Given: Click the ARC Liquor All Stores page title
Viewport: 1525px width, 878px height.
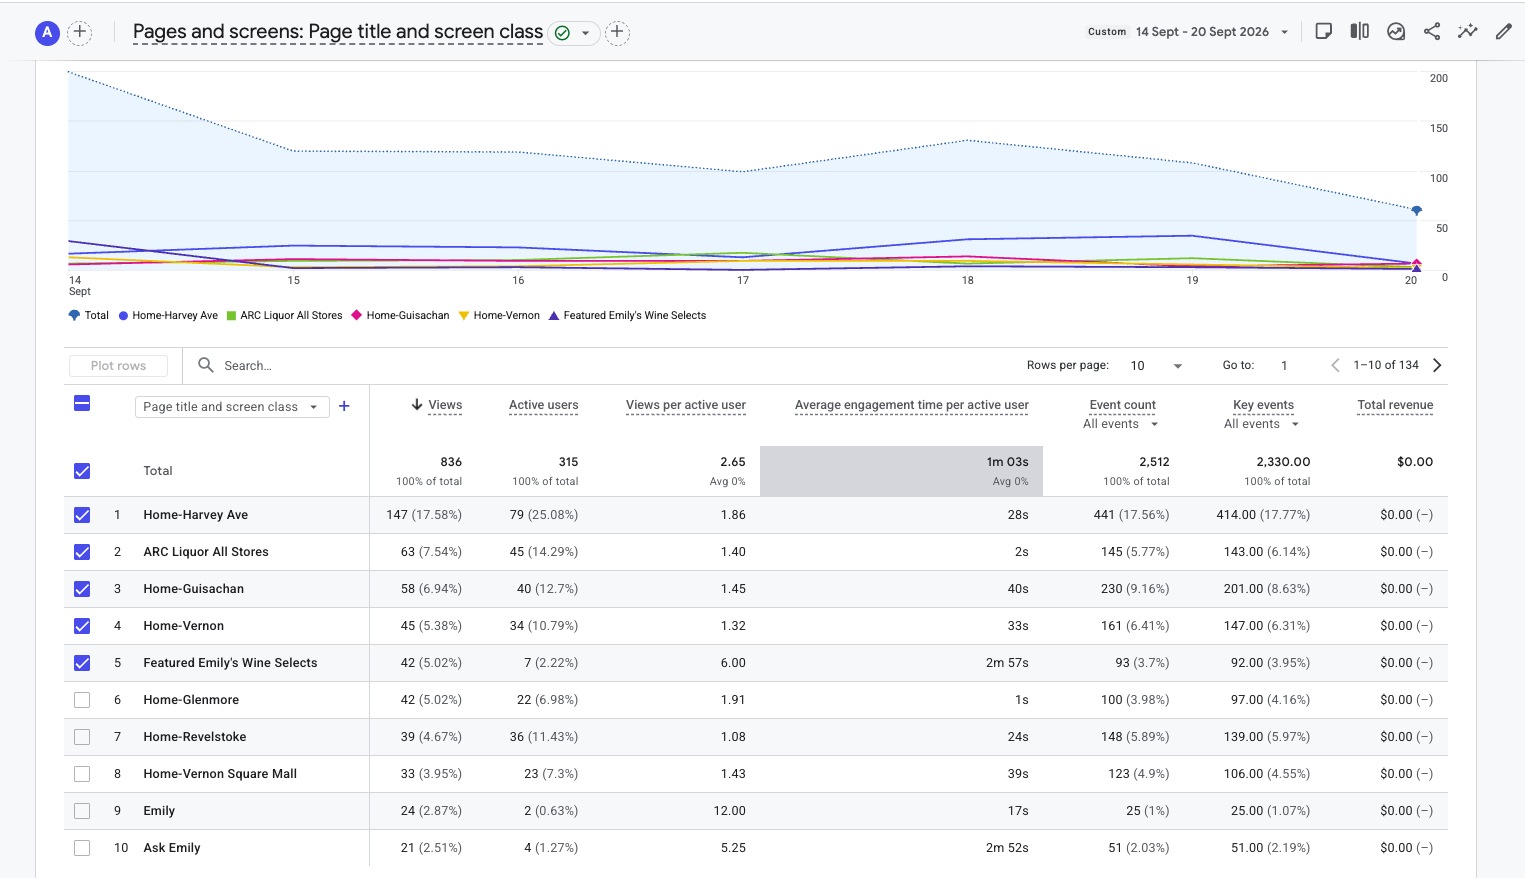Looking at the screenshot, I should pos(206,552).
